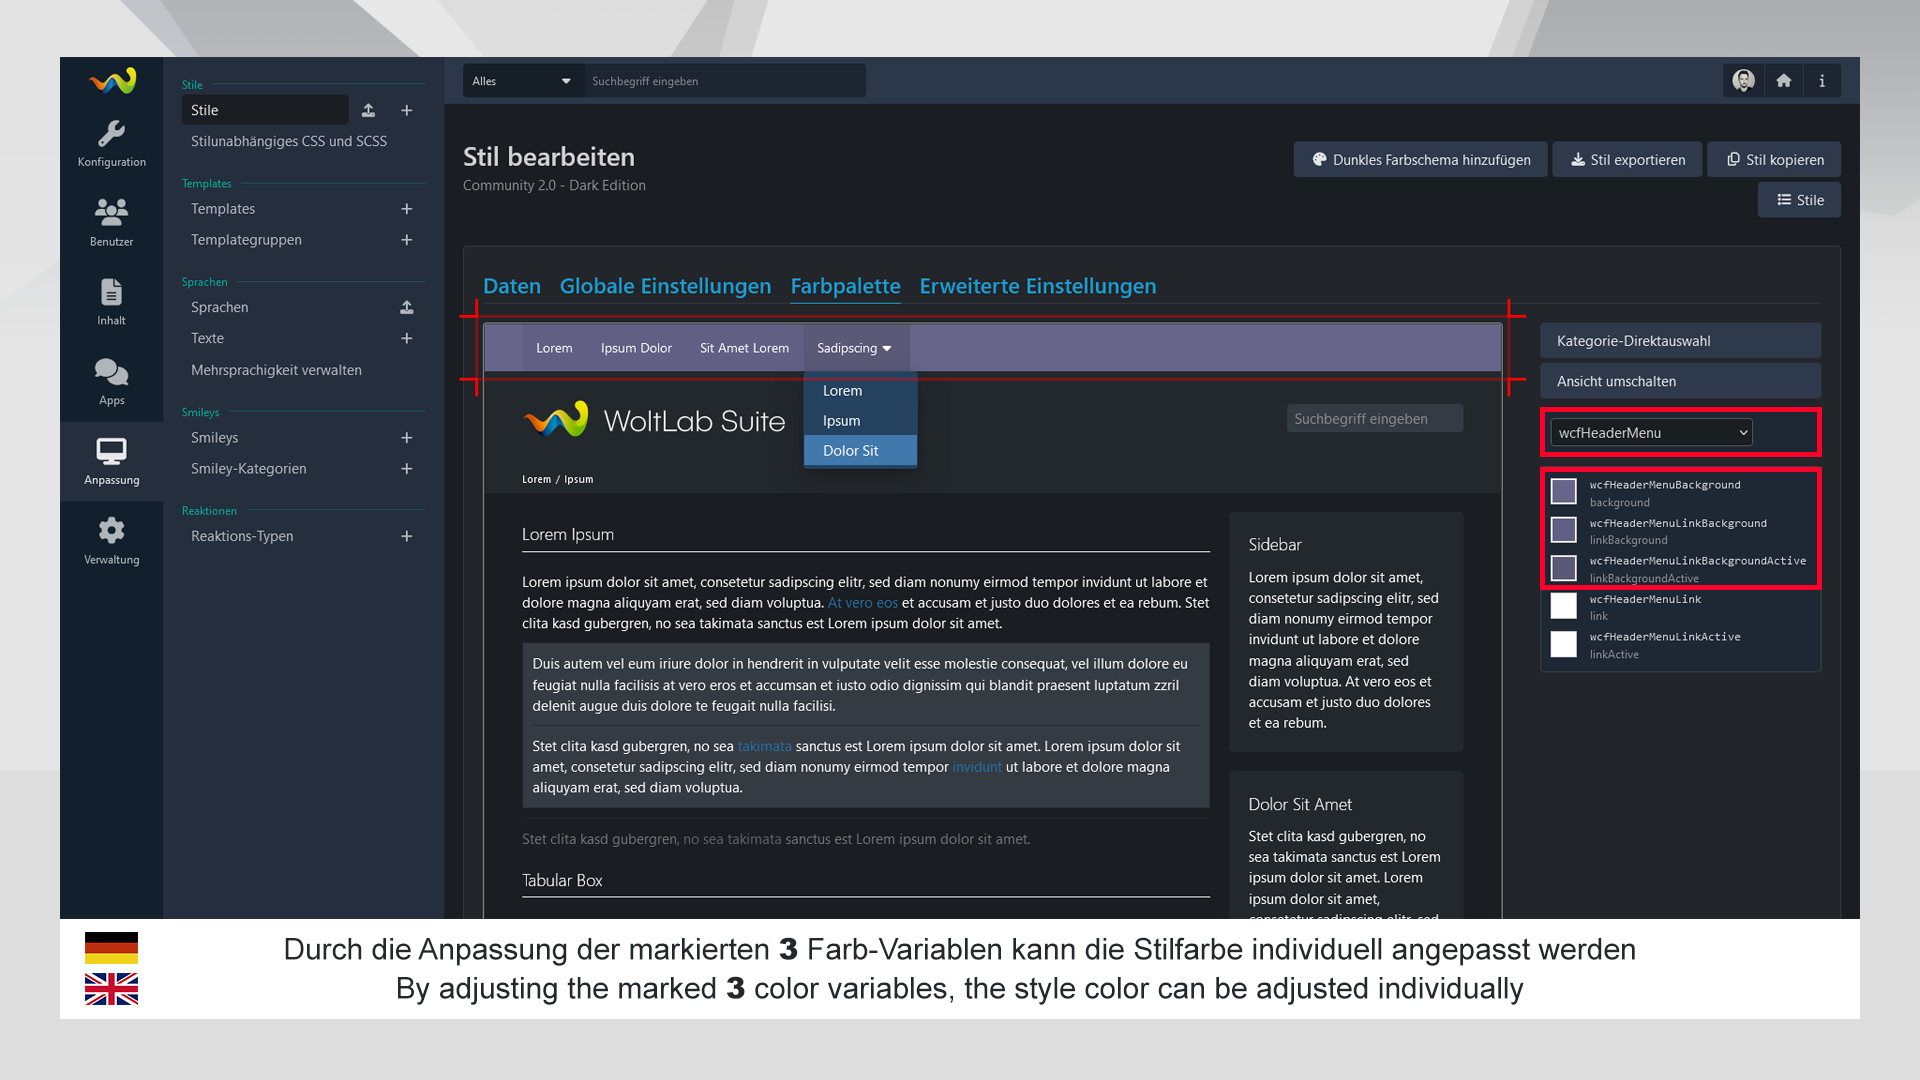1920x1080 pixels.
Task: Open the Alles search filter dropdown
Action: (x=522, y=81)
